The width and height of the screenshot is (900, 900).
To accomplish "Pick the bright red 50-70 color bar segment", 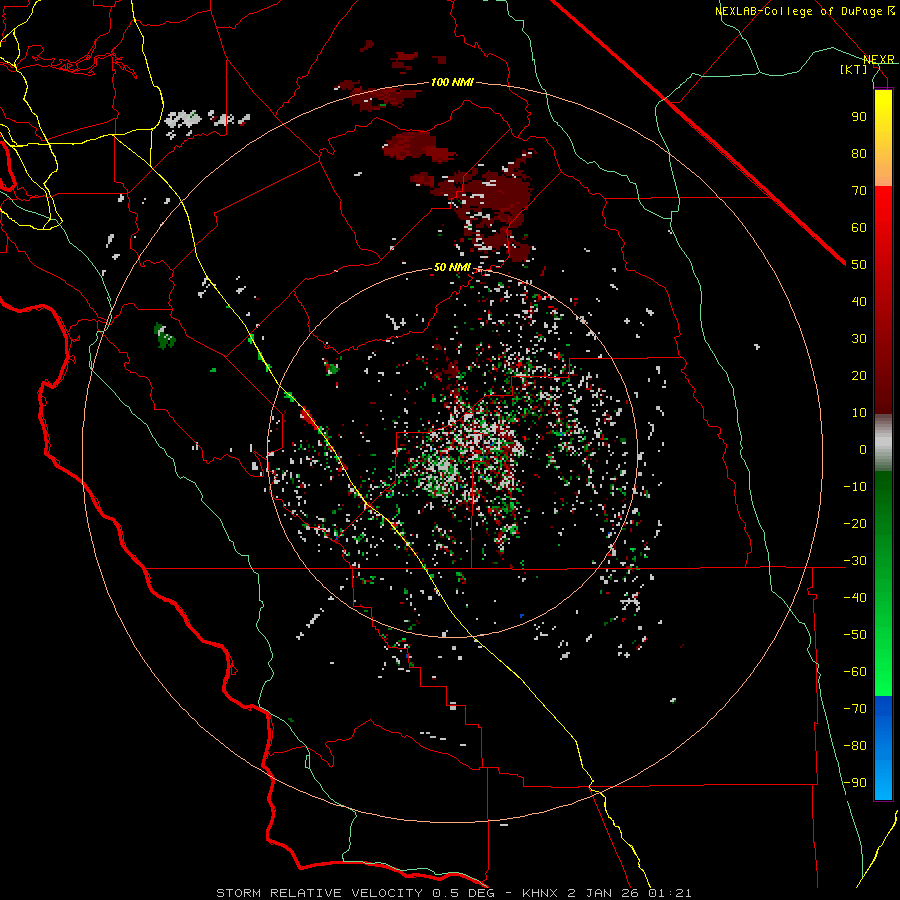I will (x=883, y=224).
